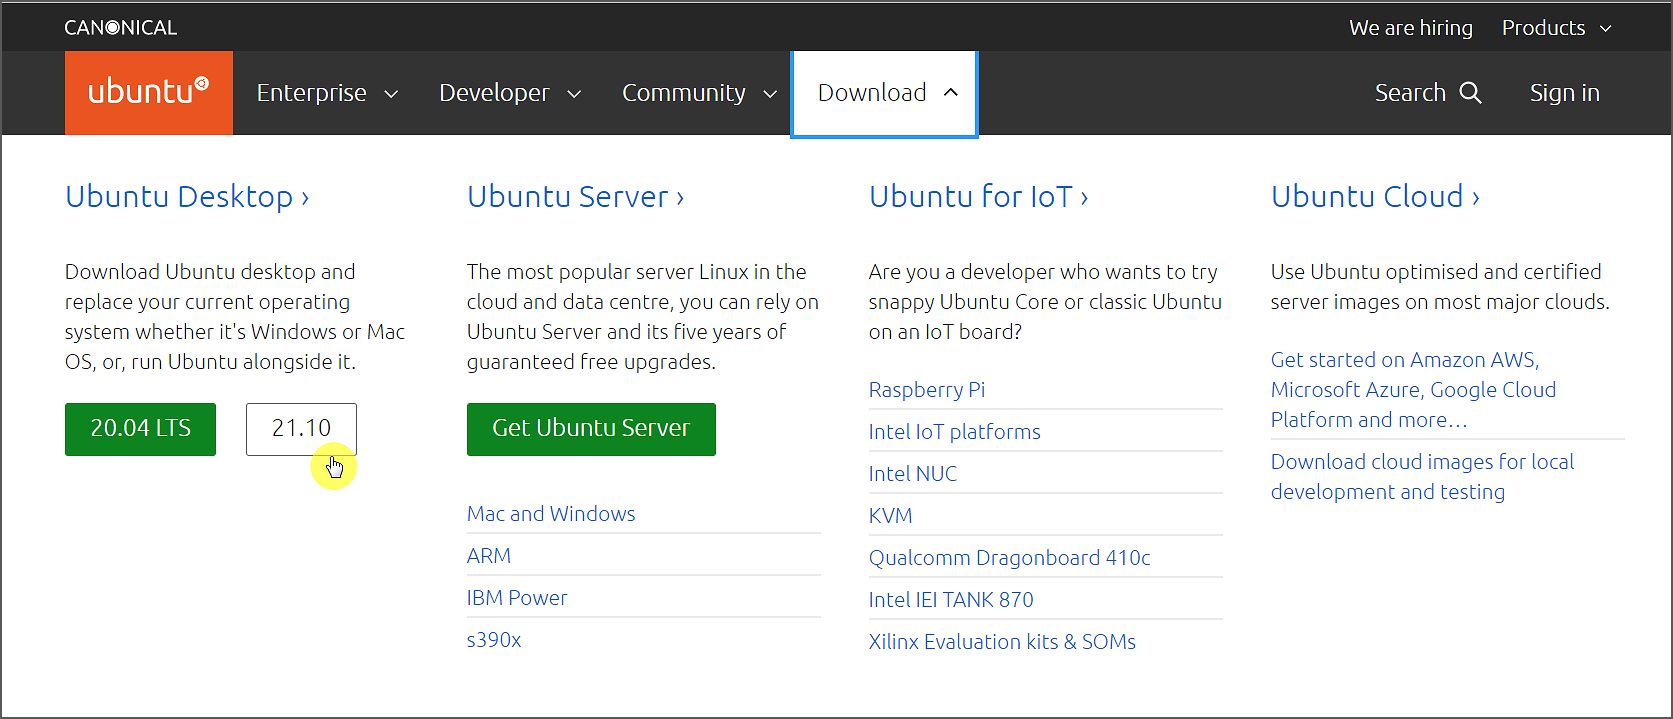This screenshot has height=719, width=1673.
Task: Open the ARM server link
Action: click(489, 556)
